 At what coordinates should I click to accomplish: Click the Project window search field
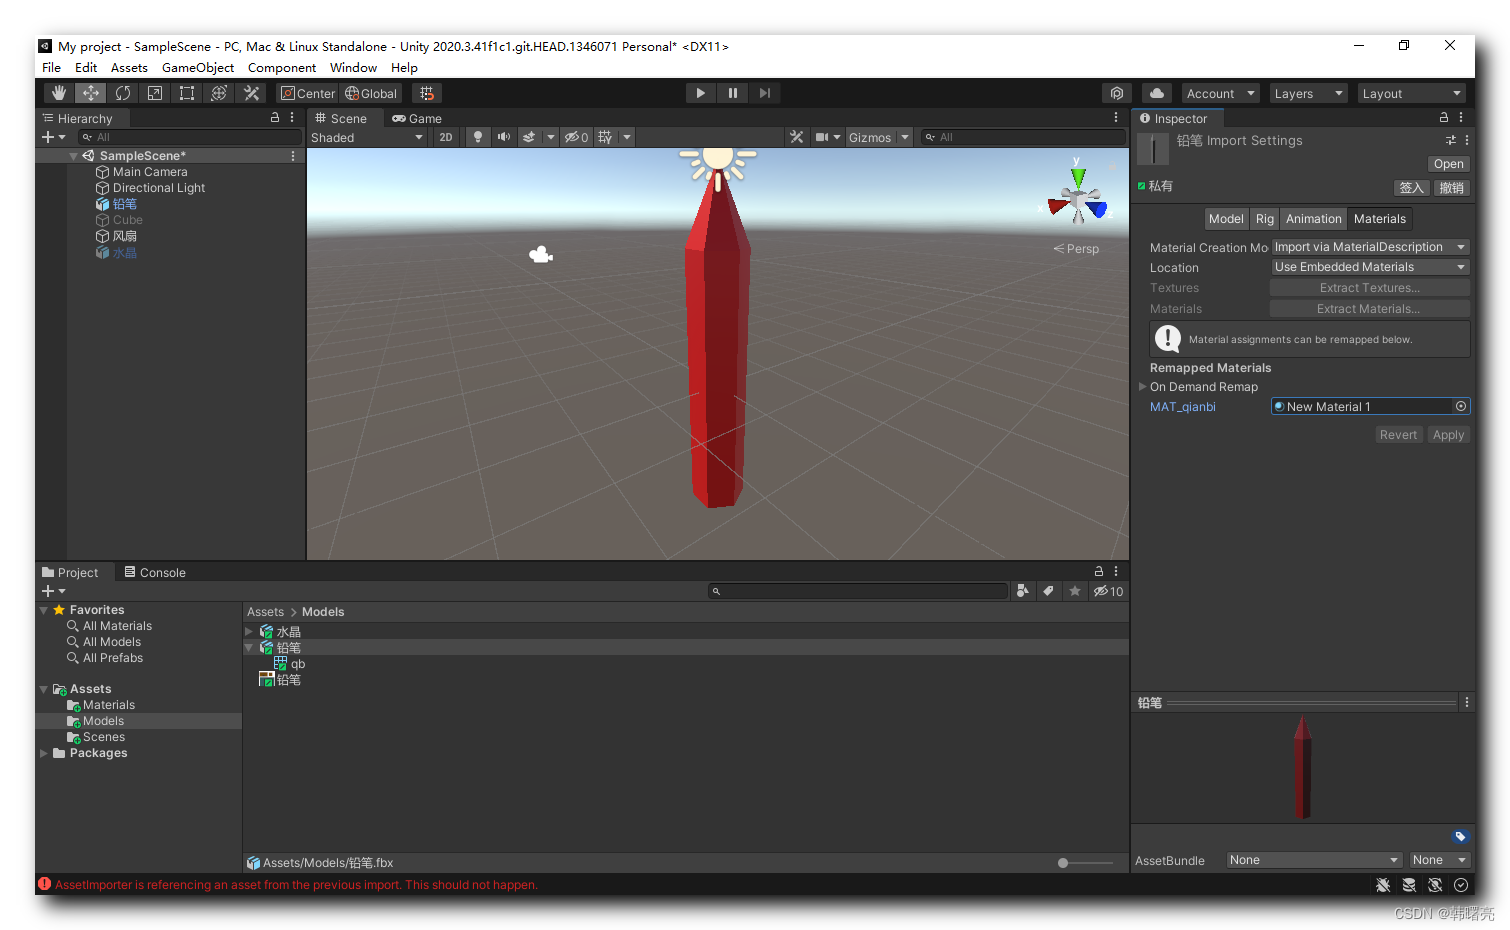click(x=858, y=590)
